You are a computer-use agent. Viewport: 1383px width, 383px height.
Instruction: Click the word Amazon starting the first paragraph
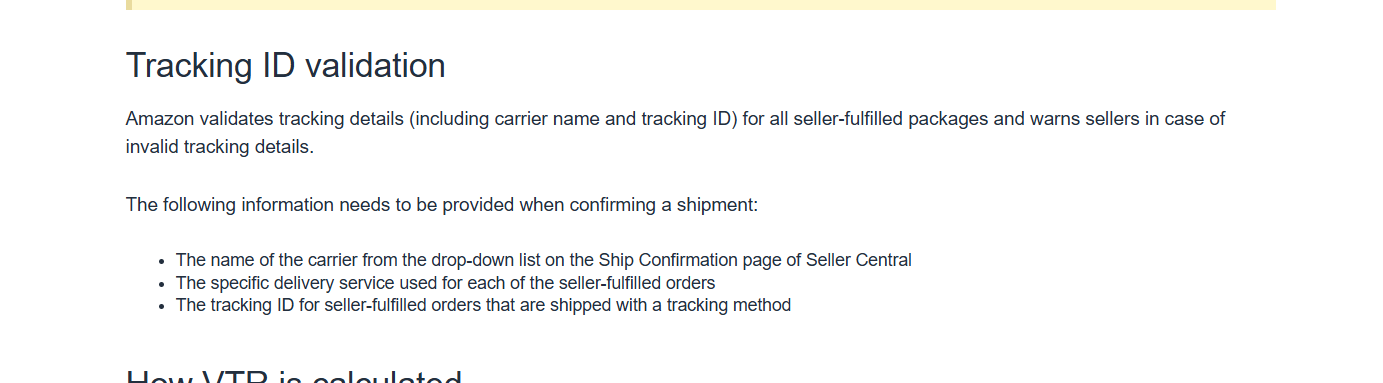159,120
